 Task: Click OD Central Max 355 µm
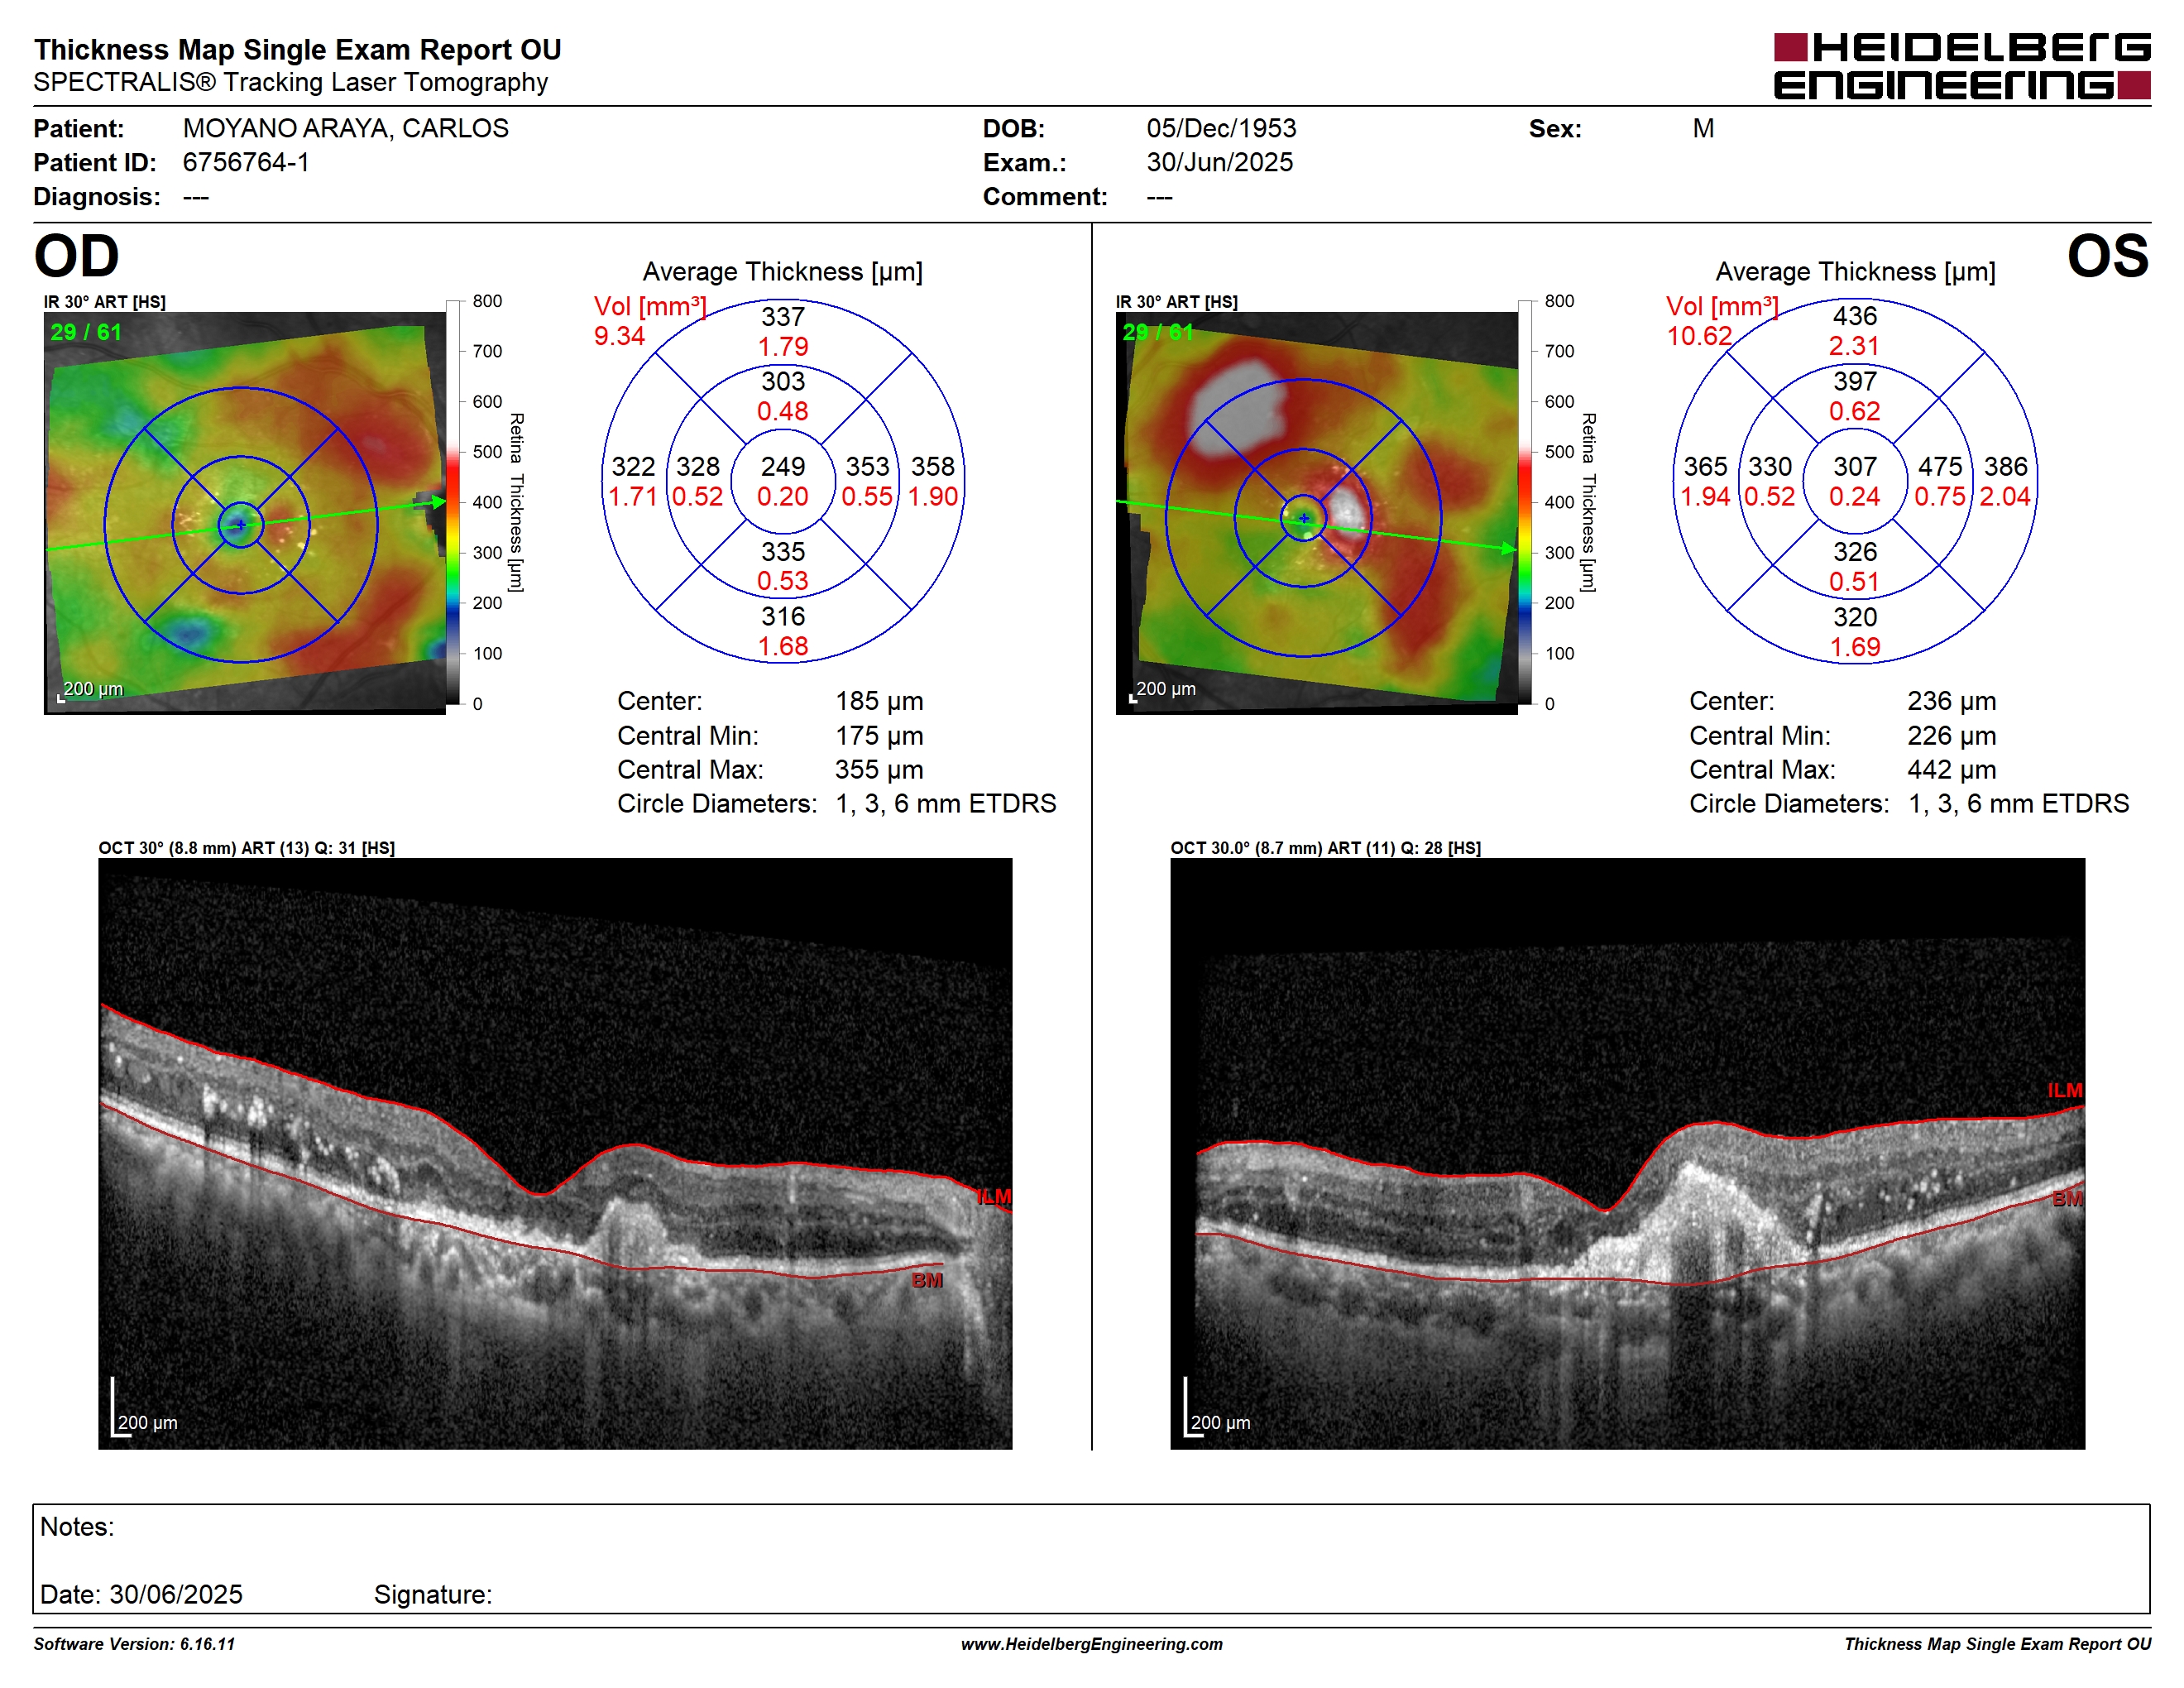(879, 770)
